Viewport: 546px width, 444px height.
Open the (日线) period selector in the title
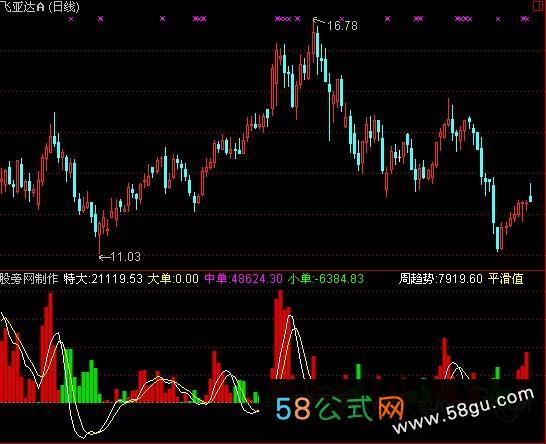[64, 7]
